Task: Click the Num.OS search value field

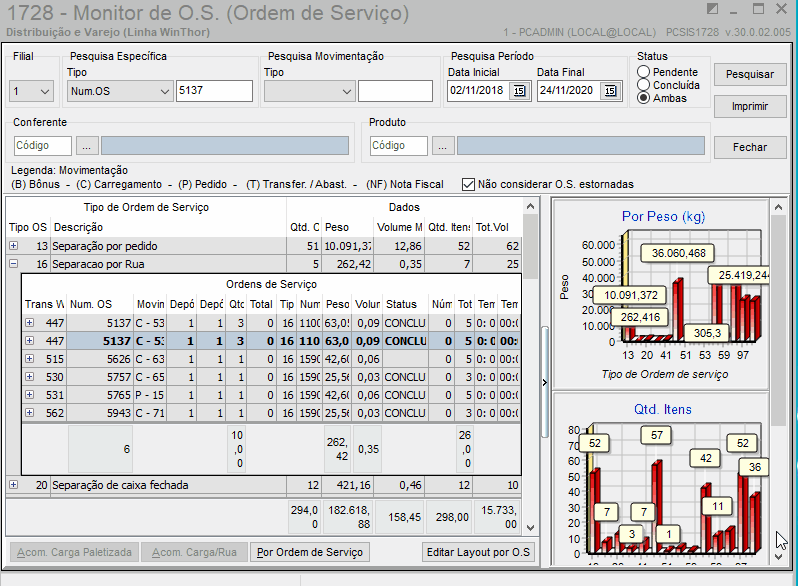Action: pyautogui.click(x=214, y=91)
